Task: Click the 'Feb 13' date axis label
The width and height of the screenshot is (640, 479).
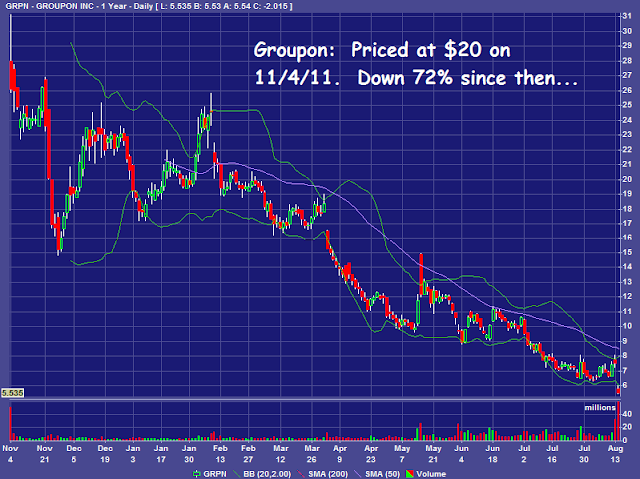Action: (220, 454)
